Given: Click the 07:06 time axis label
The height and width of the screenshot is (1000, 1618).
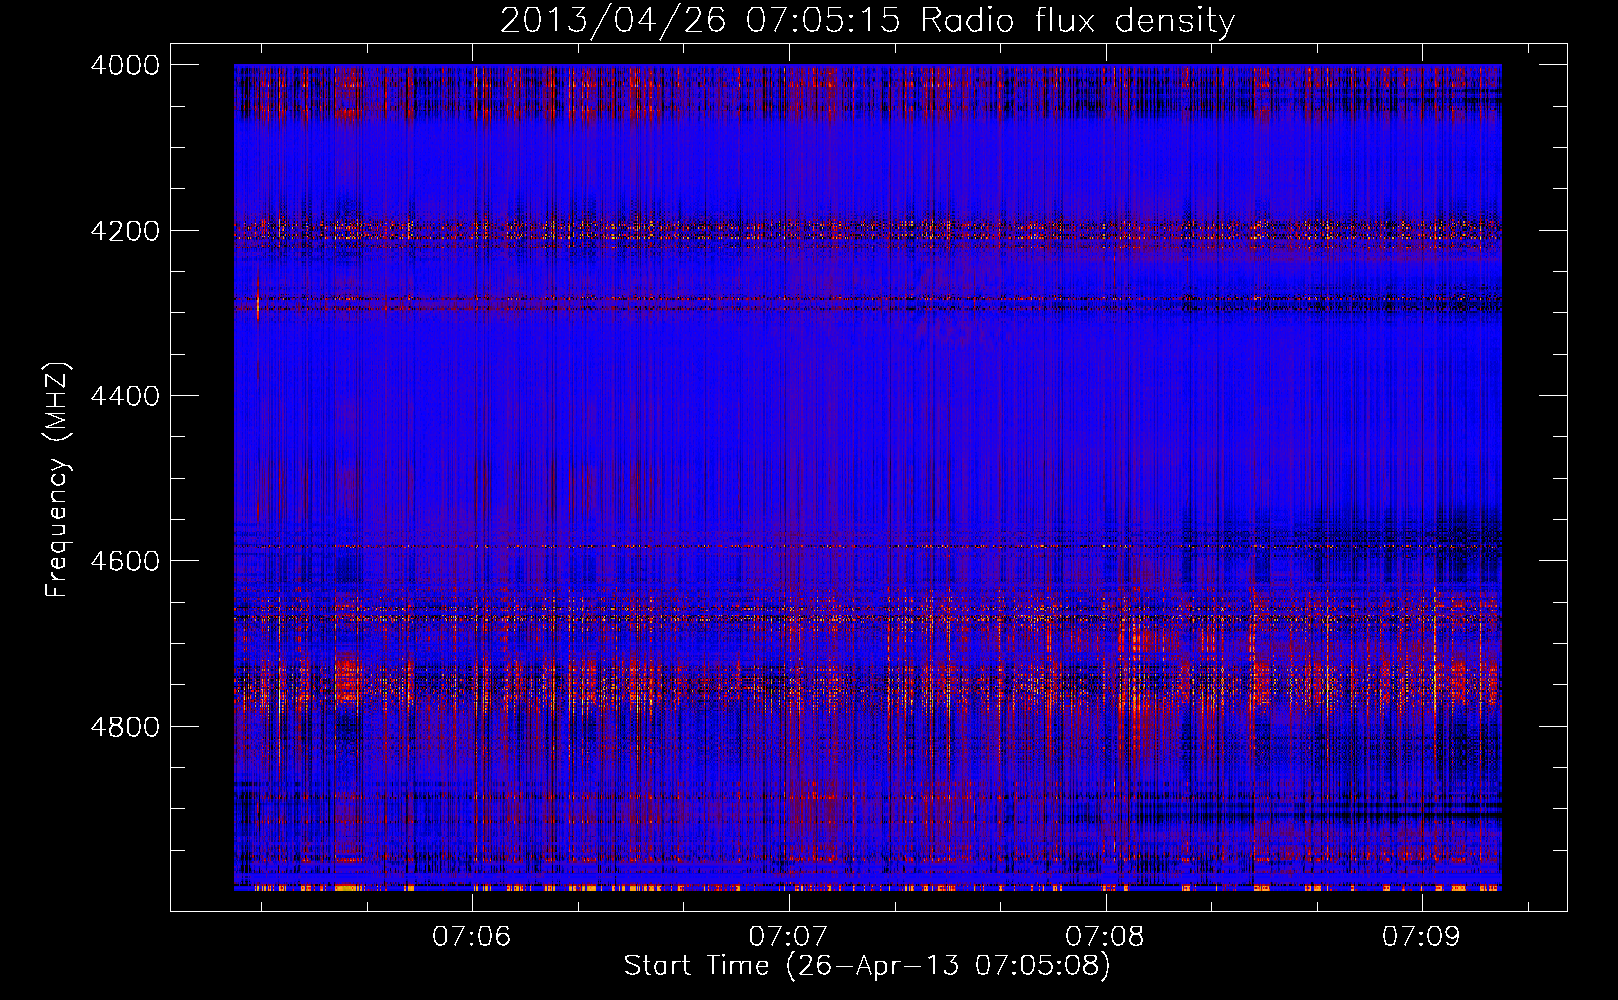Looking at the screenshot, I should (471, 936).
